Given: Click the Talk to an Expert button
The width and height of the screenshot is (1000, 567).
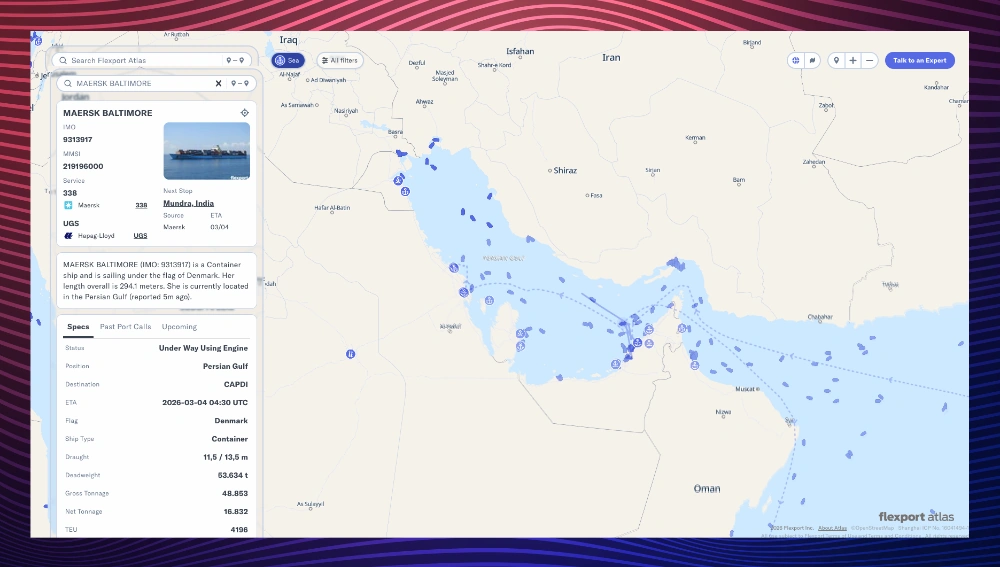Looking at the screenshot, I should [919, 61].
